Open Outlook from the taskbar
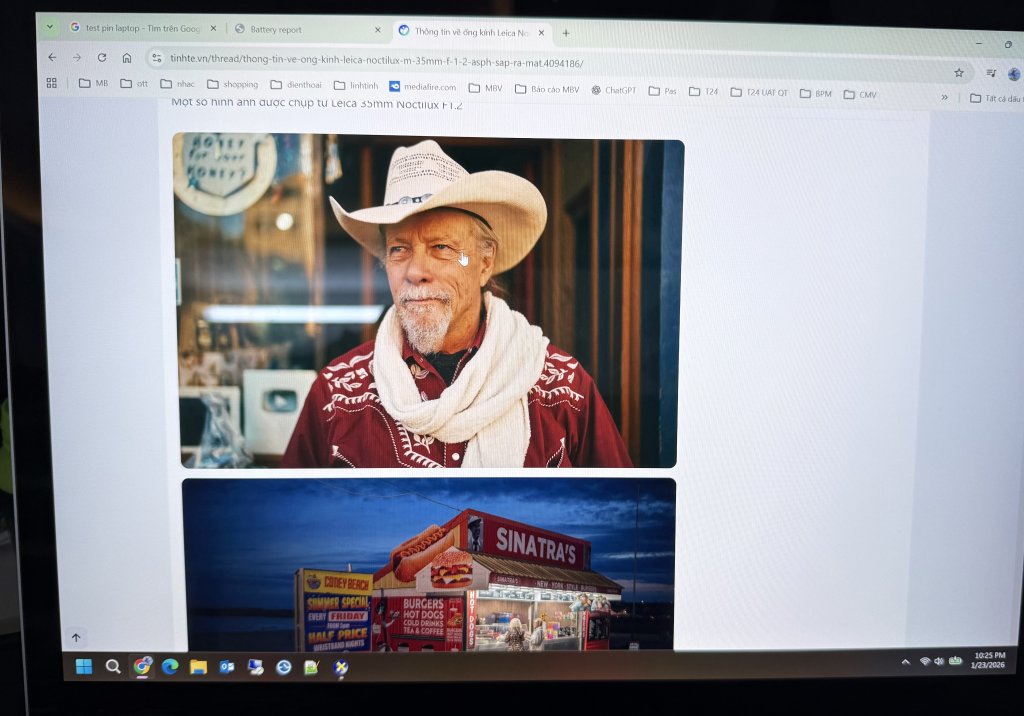This screenshot has height=716, width=1024. pos(227,667)
